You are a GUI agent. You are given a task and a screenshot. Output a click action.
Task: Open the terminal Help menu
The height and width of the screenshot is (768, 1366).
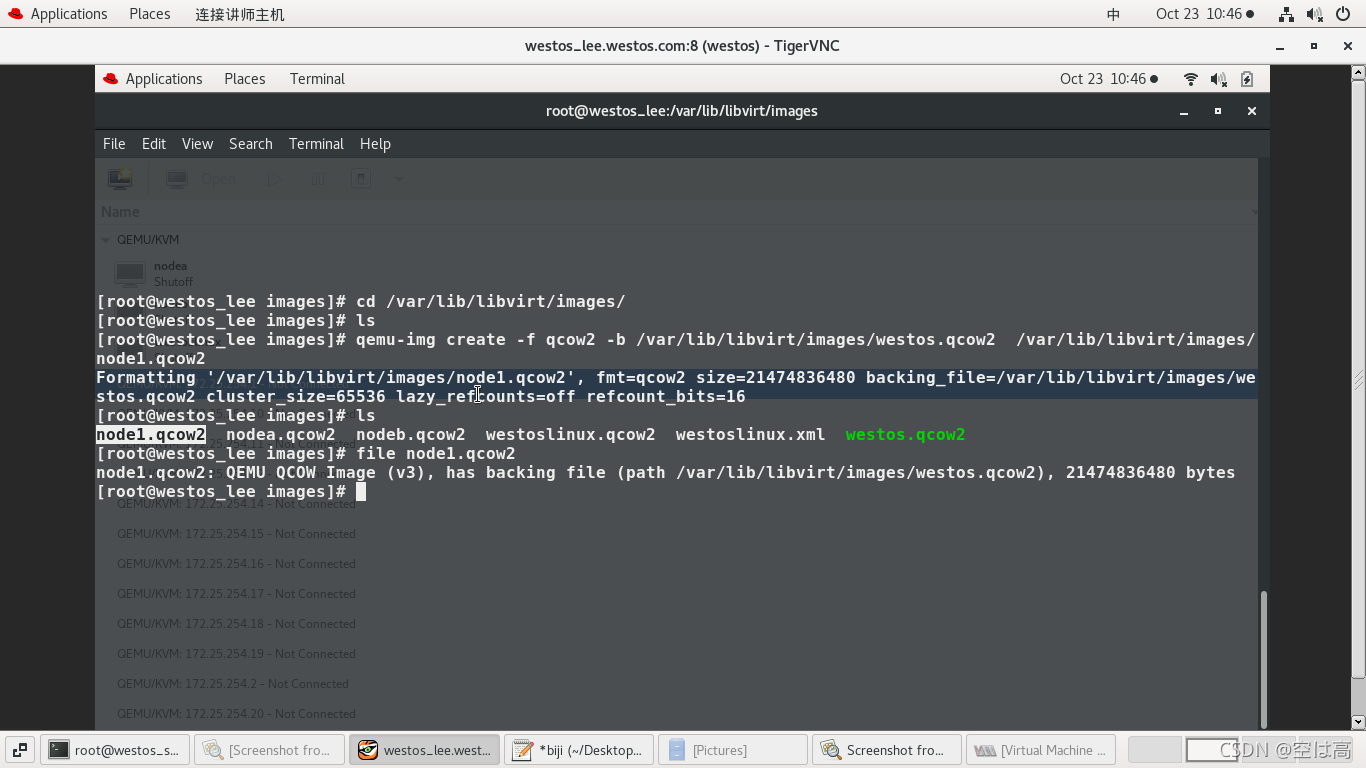tap(375, 144)
